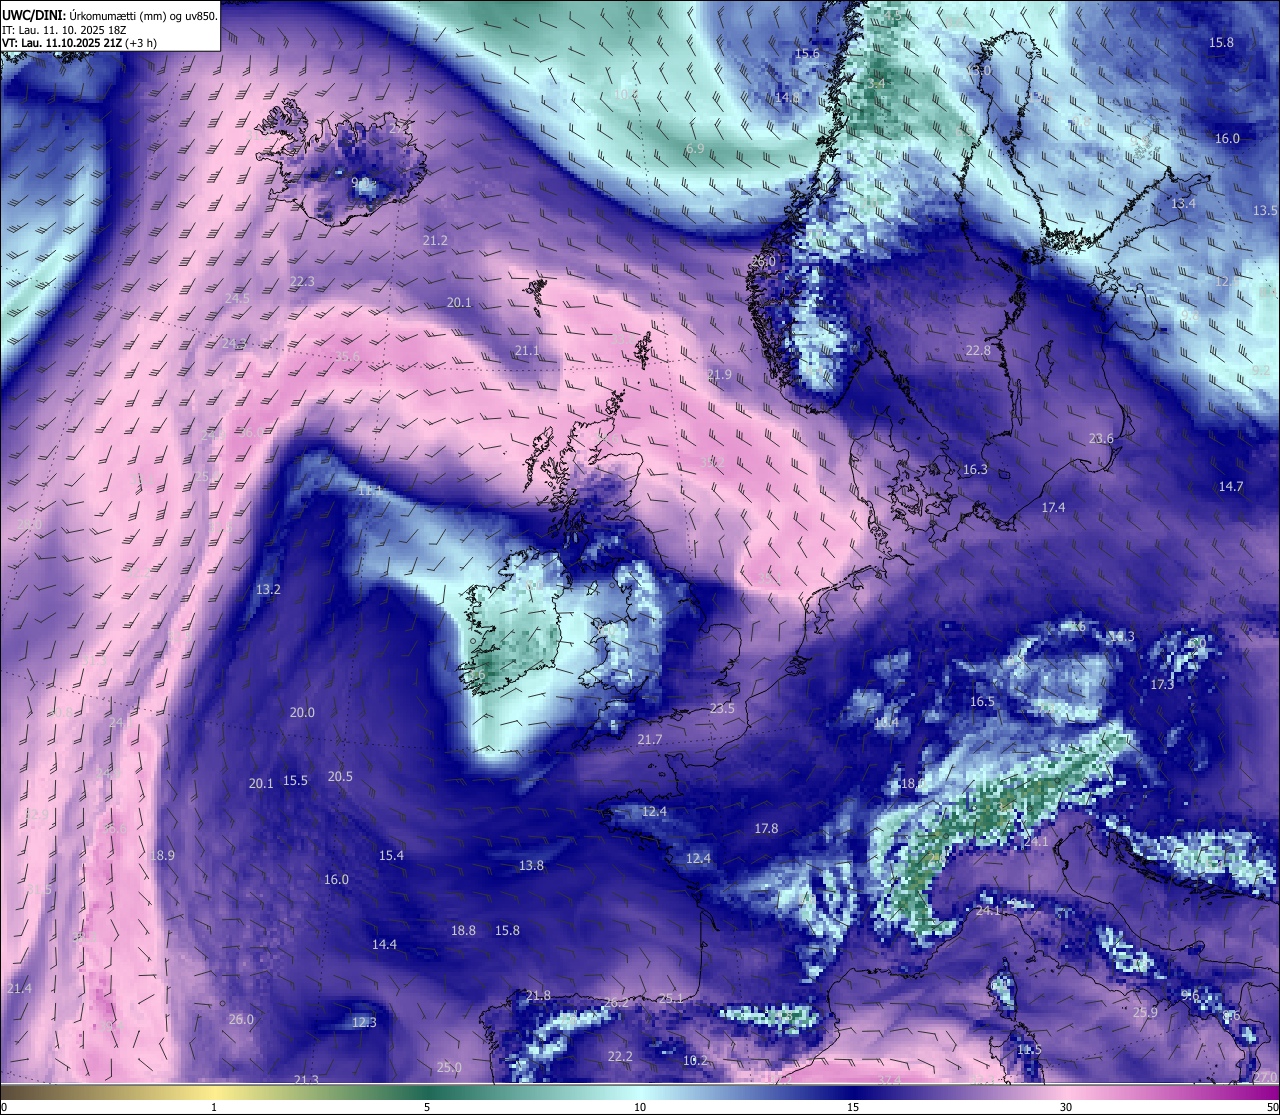The width and height of the screenshot is (1280, 1115).
Task: Click the 22.2 value over Spain
Action: tap(620, 1057)
